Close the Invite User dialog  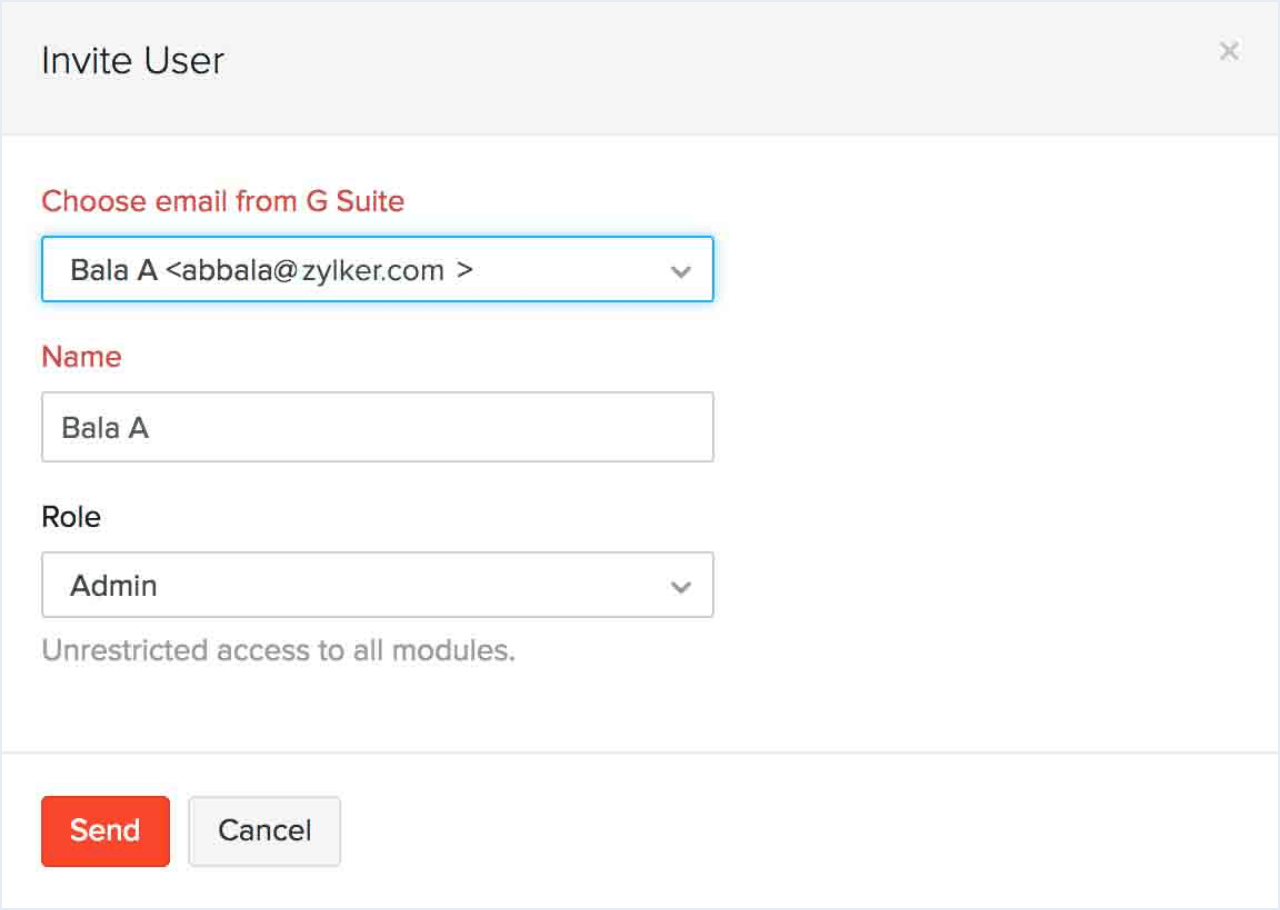[x=1229, y=51]
